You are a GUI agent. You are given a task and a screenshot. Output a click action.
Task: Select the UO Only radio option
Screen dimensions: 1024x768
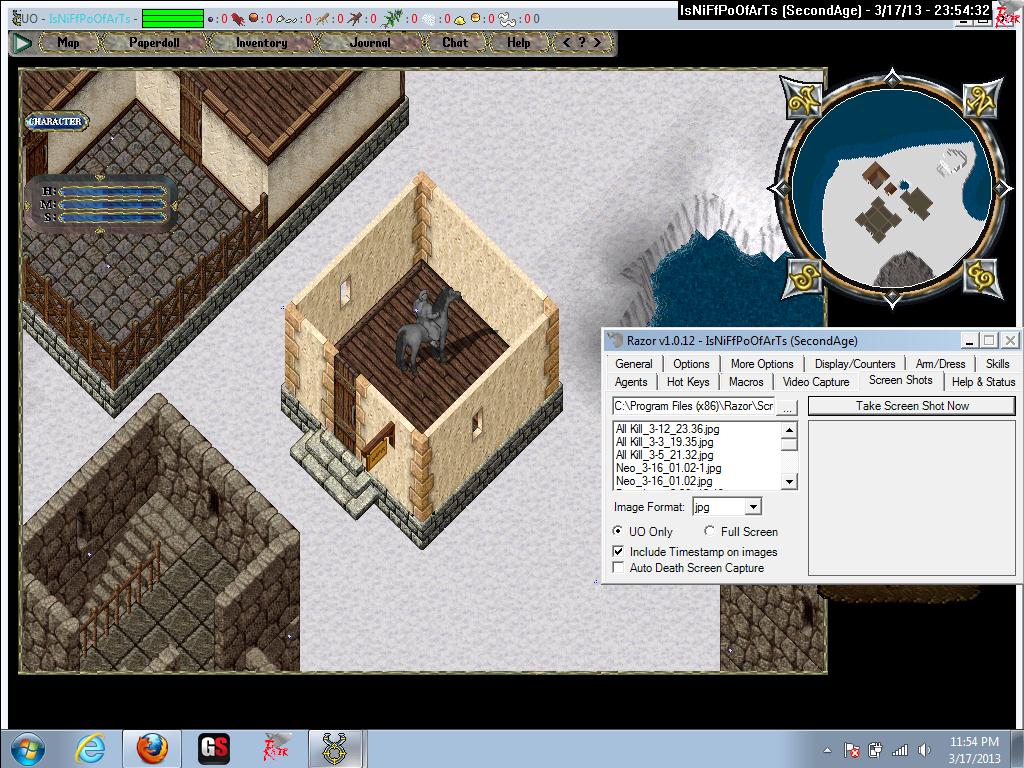tap(619, 532)
